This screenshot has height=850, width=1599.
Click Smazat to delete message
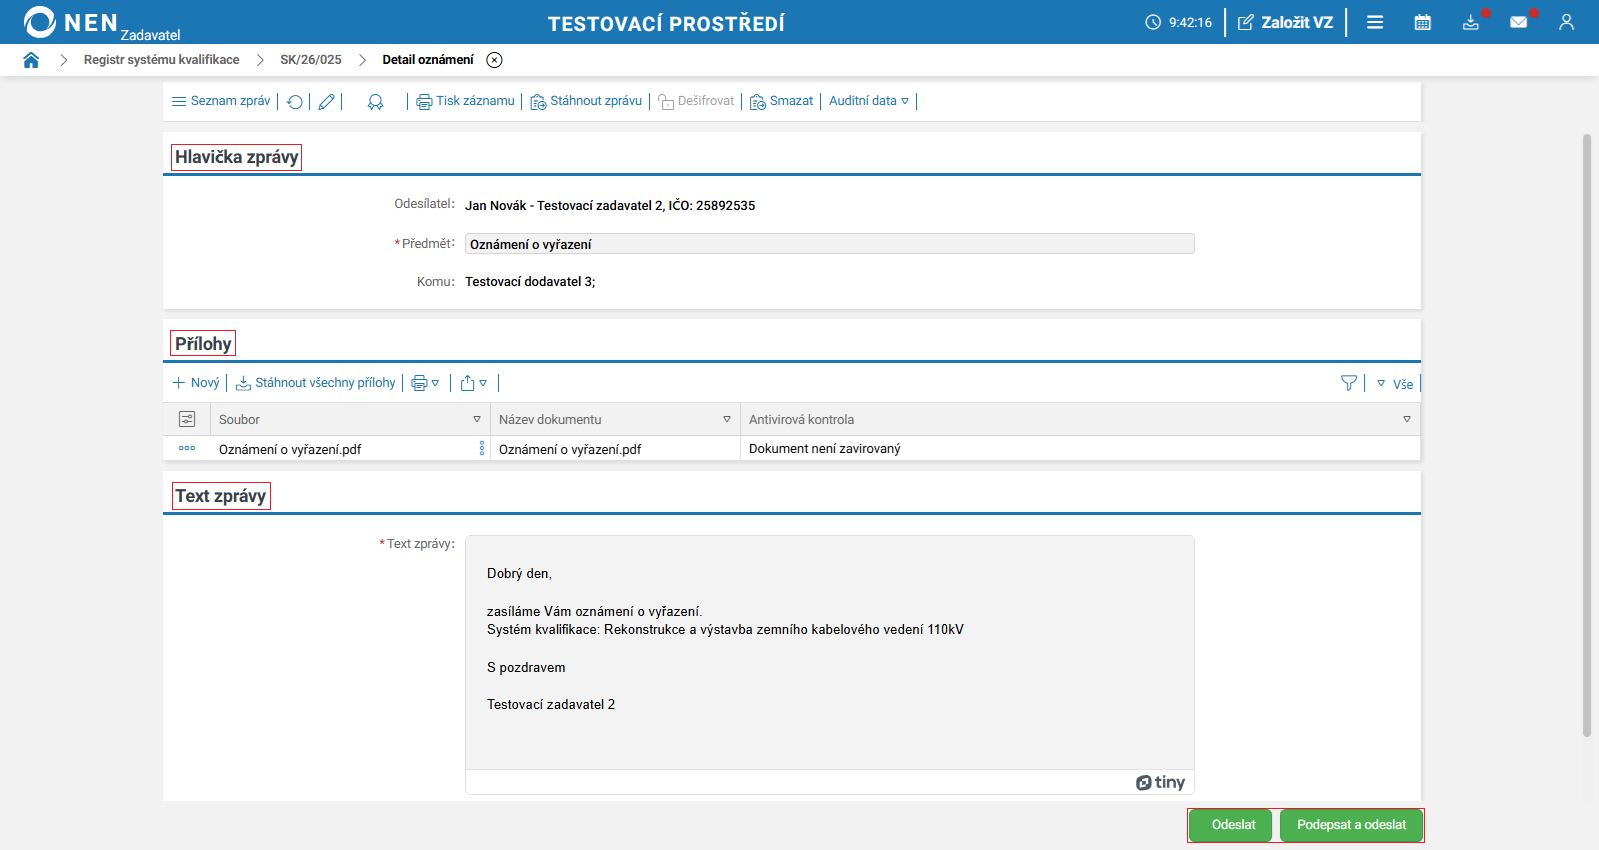click(x=781, y=101)
